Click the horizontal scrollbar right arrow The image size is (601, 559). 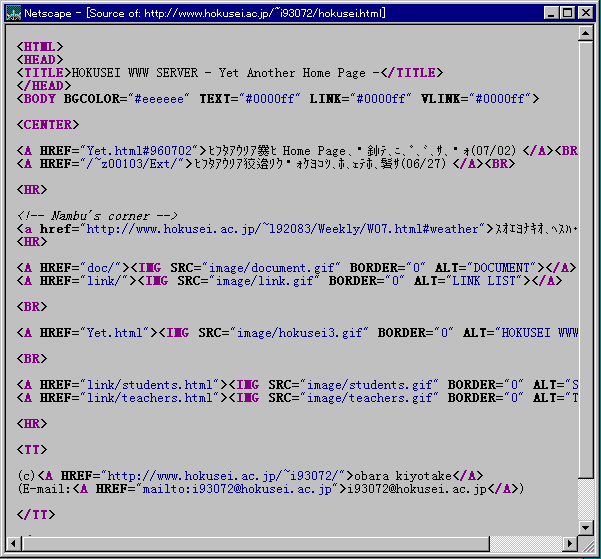[x=570, y=543]
